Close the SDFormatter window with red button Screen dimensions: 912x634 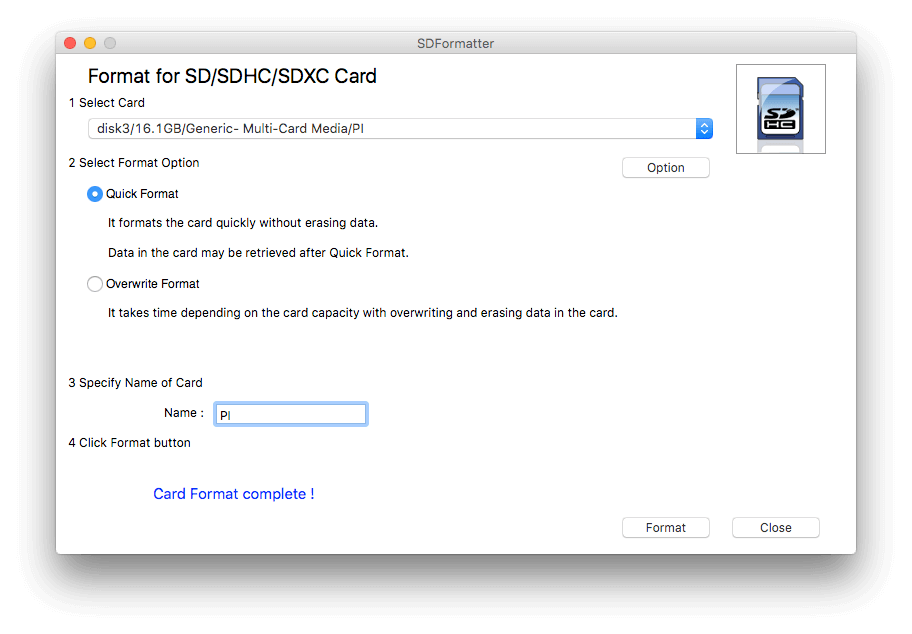coord(70,43)
